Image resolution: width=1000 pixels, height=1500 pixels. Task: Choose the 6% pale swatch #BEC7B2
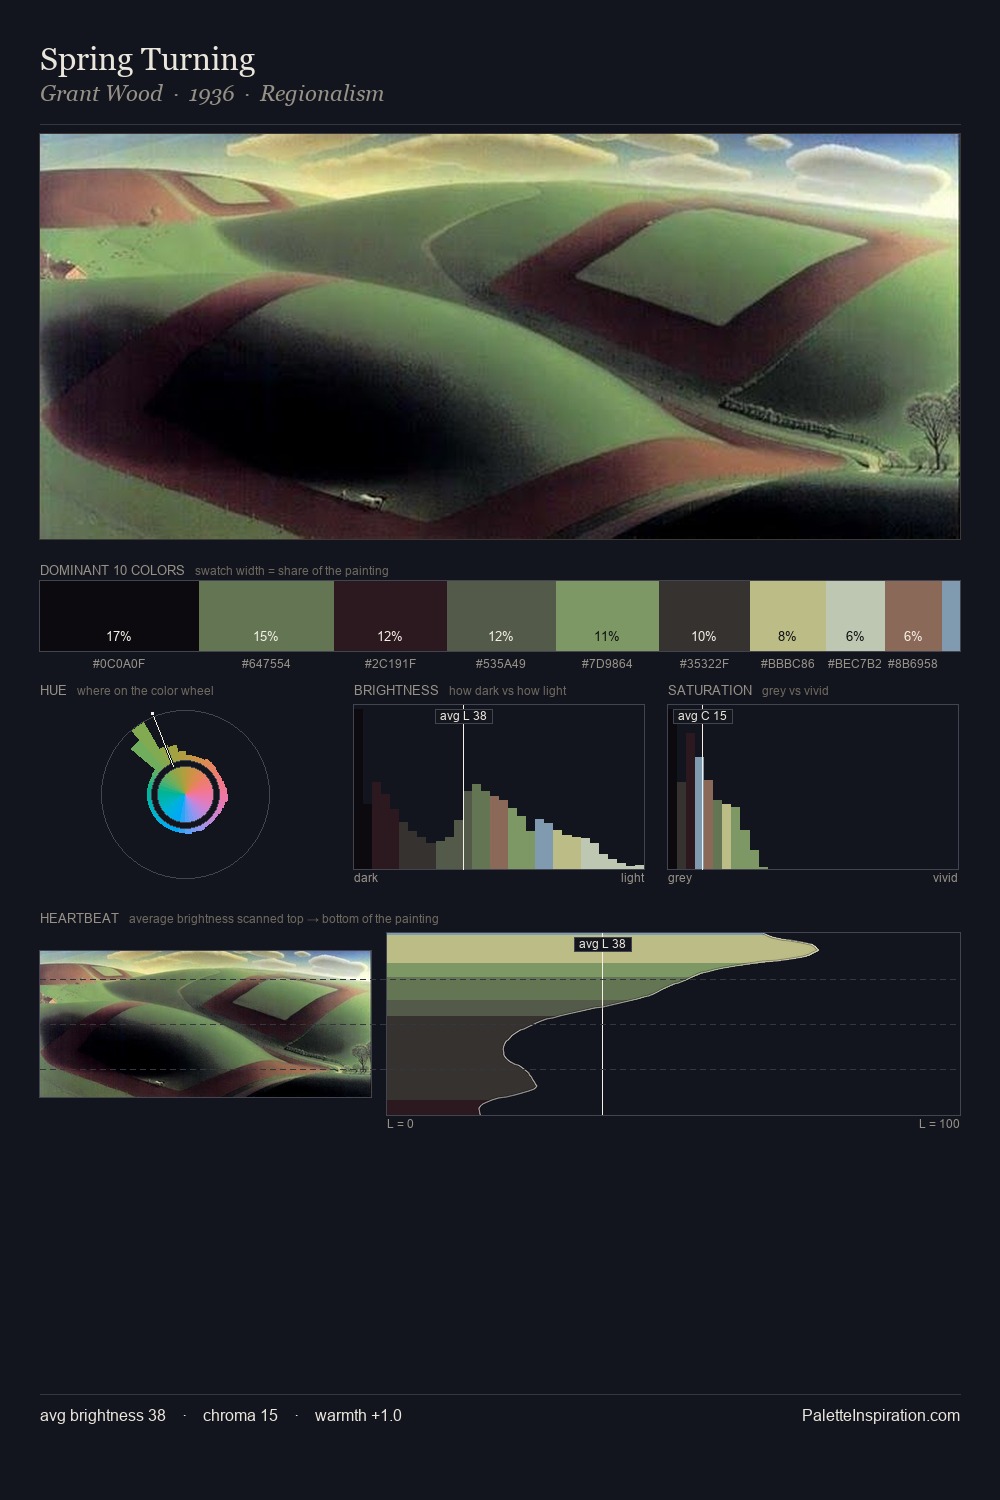point(855,616)
